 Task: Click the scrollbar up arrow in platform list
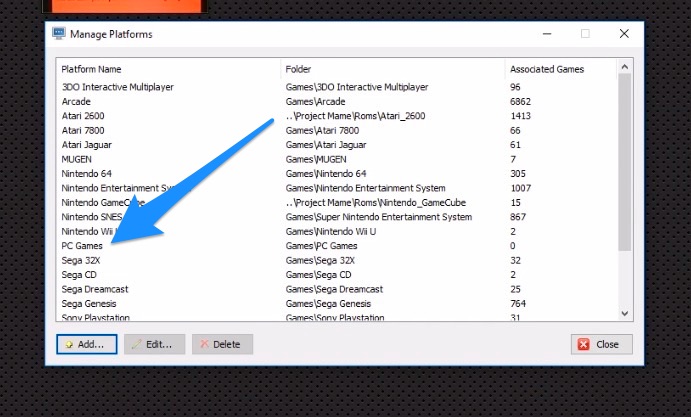click(624, 67)
